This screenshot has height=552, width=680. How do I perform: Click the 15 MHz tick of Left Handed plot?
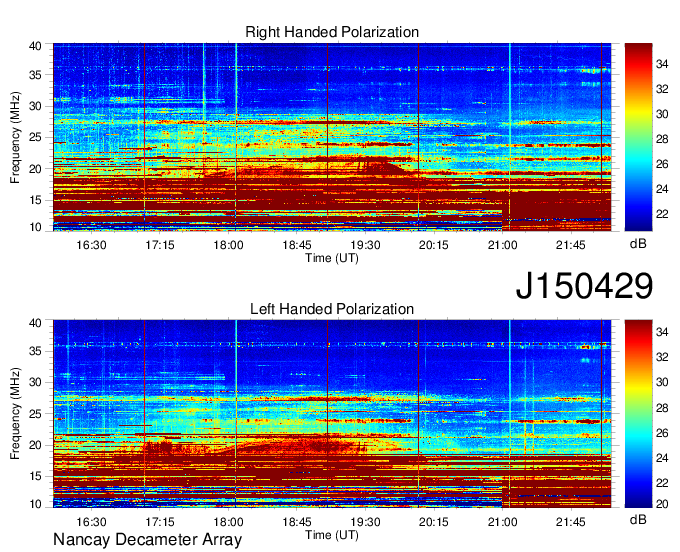pos(35,476)
